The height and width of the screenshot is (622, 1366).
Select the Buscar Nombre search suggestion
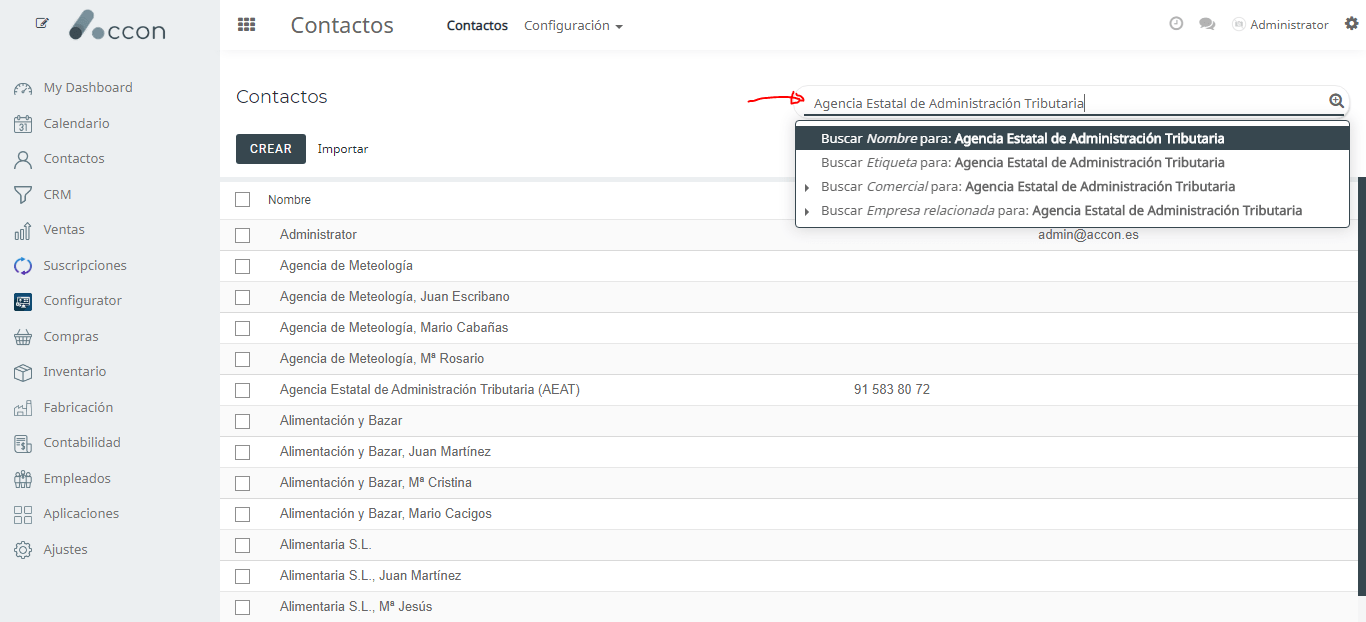1072,139
